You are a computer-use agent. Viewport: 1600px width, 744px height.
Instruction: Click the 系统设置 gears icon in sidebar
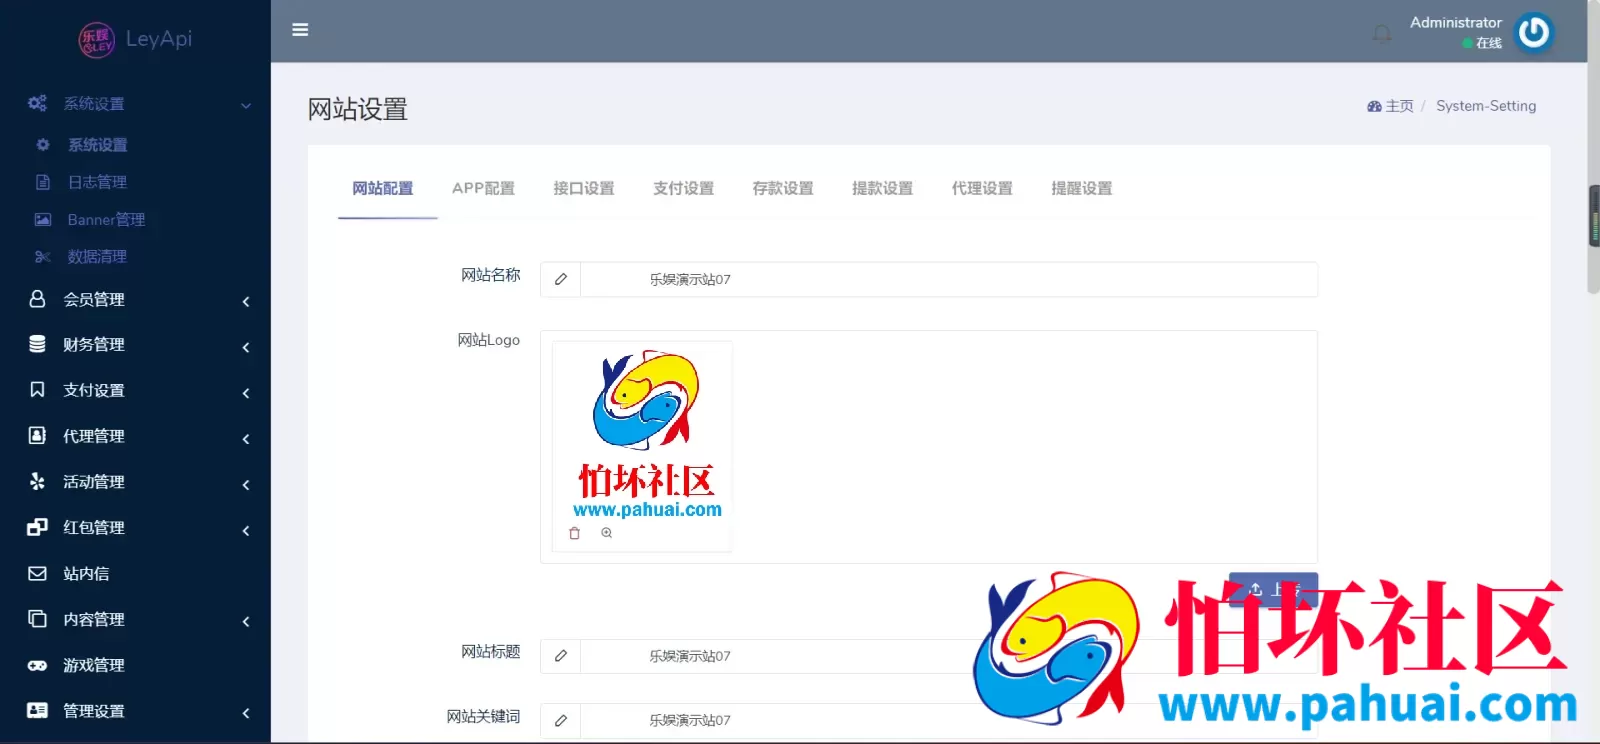(x=37, y=103)
